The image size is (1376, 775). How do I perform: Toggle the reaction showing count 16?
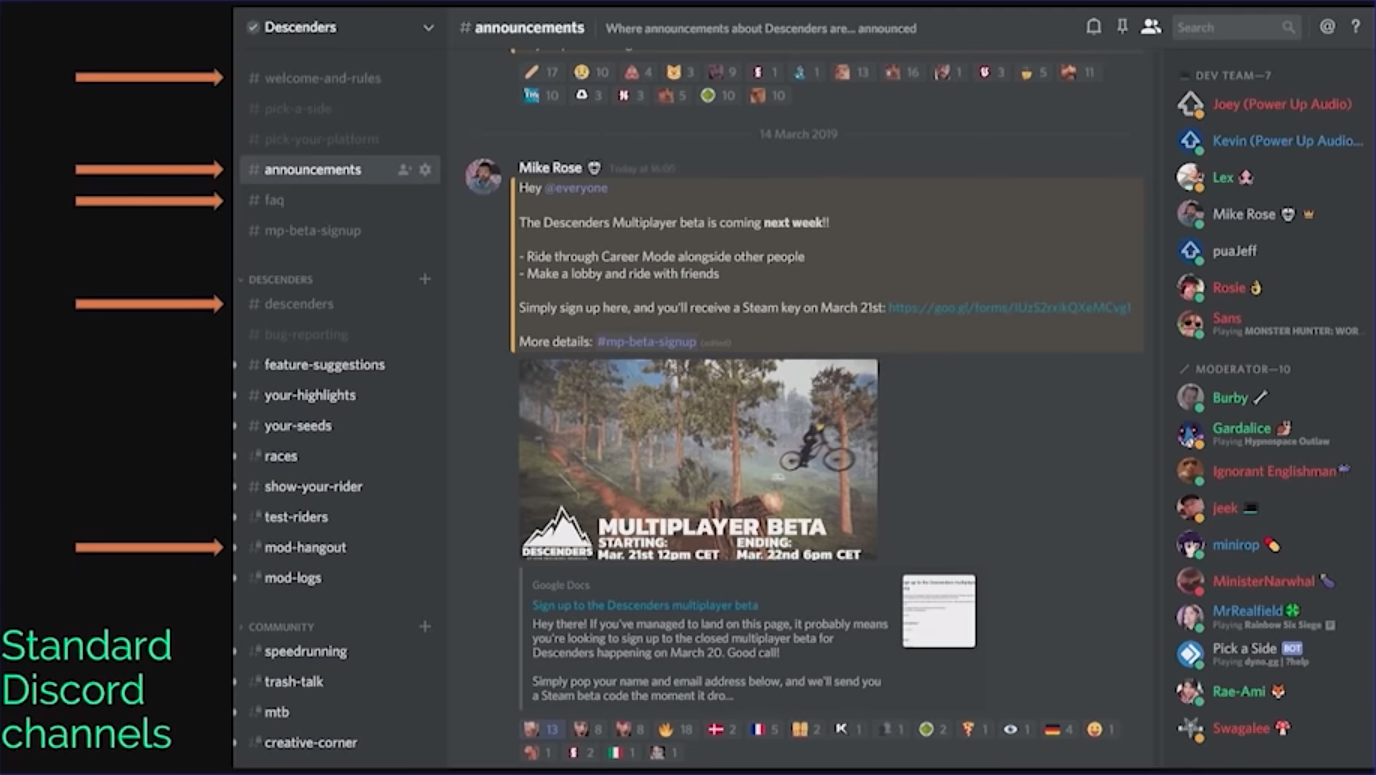[x=902, y=72]
